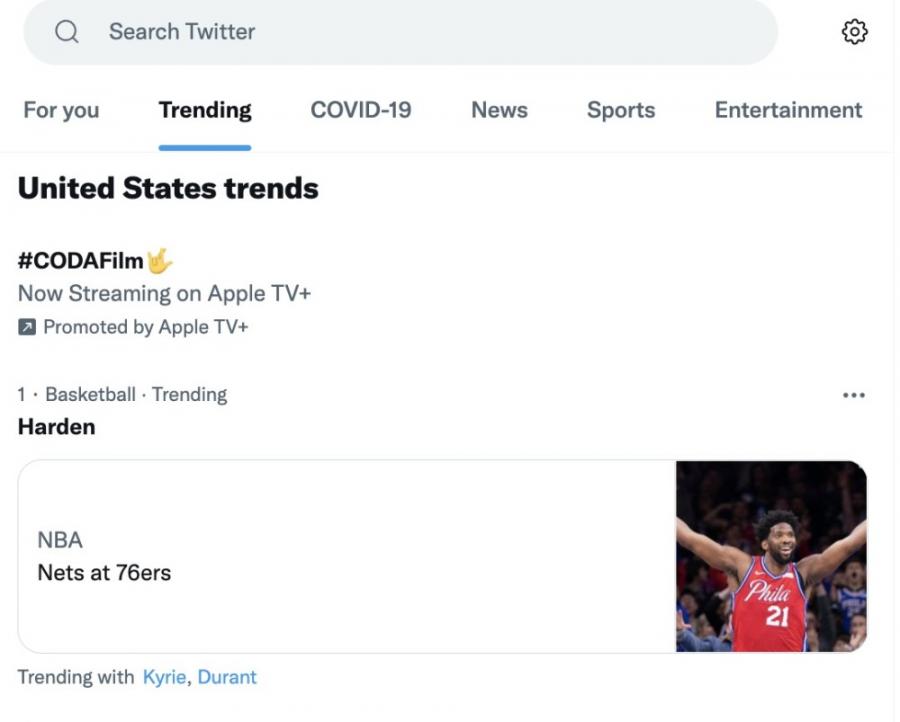Screen dimensions: 900x722
Task: Open the Harden trending topic
Action: [57, 426]
